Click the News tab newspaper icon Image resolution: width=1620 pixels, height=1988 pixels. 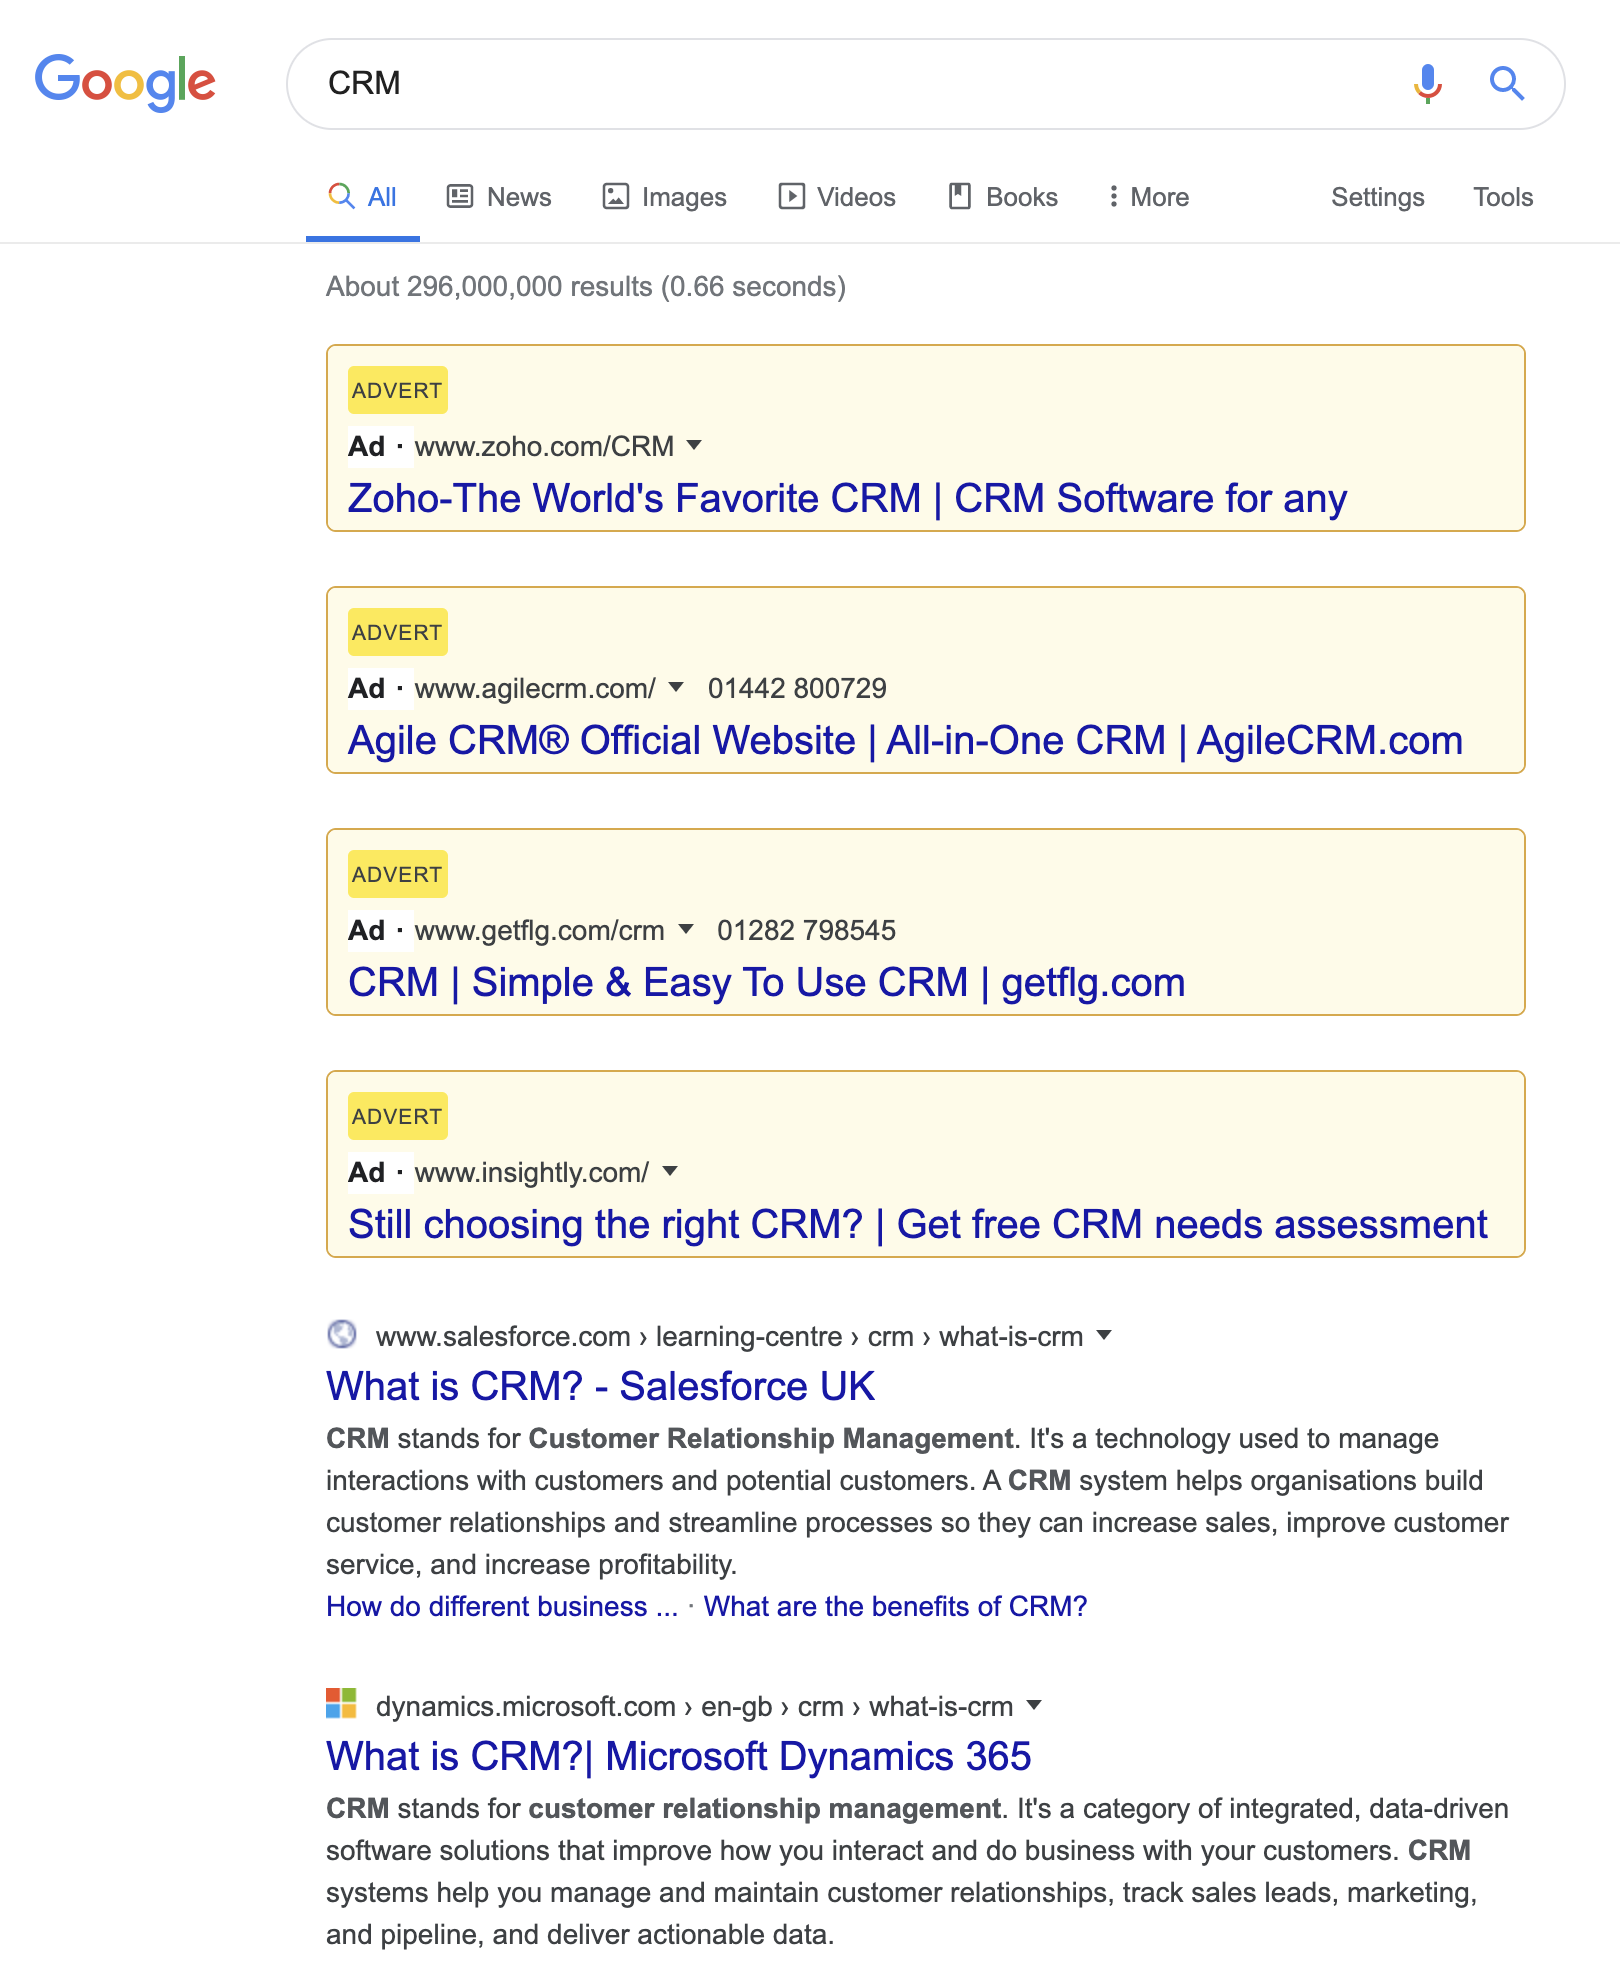(460, 196)
